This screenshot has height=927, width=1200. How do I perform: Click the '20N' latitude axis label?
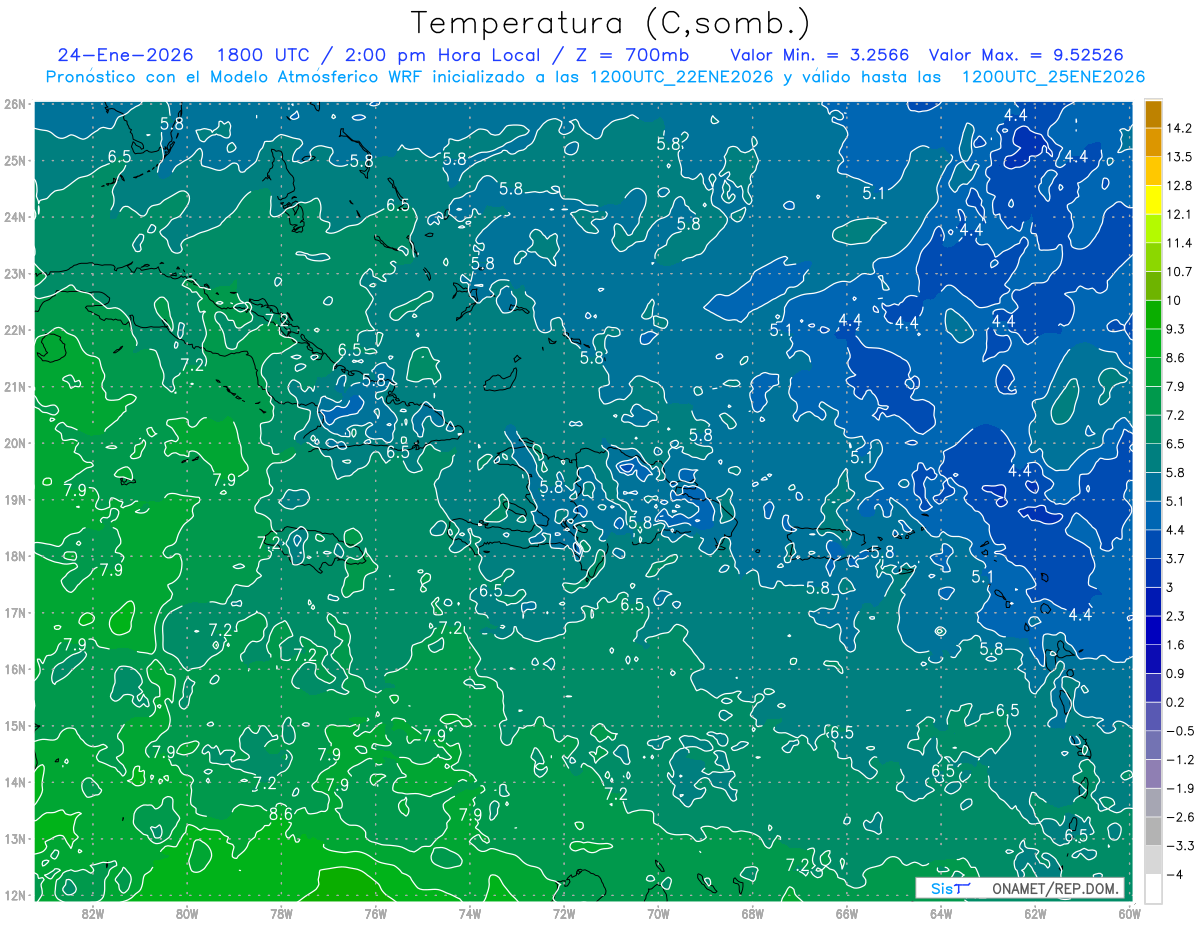coord(15,443)
